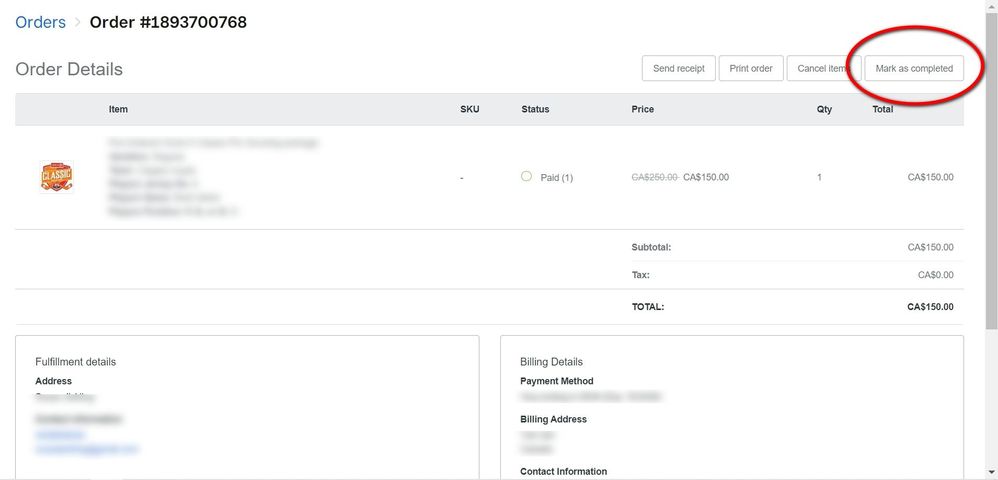Viewport: 998px width, 480px height.
Task: Click the Item column header
Action: [x=118, y=109]
